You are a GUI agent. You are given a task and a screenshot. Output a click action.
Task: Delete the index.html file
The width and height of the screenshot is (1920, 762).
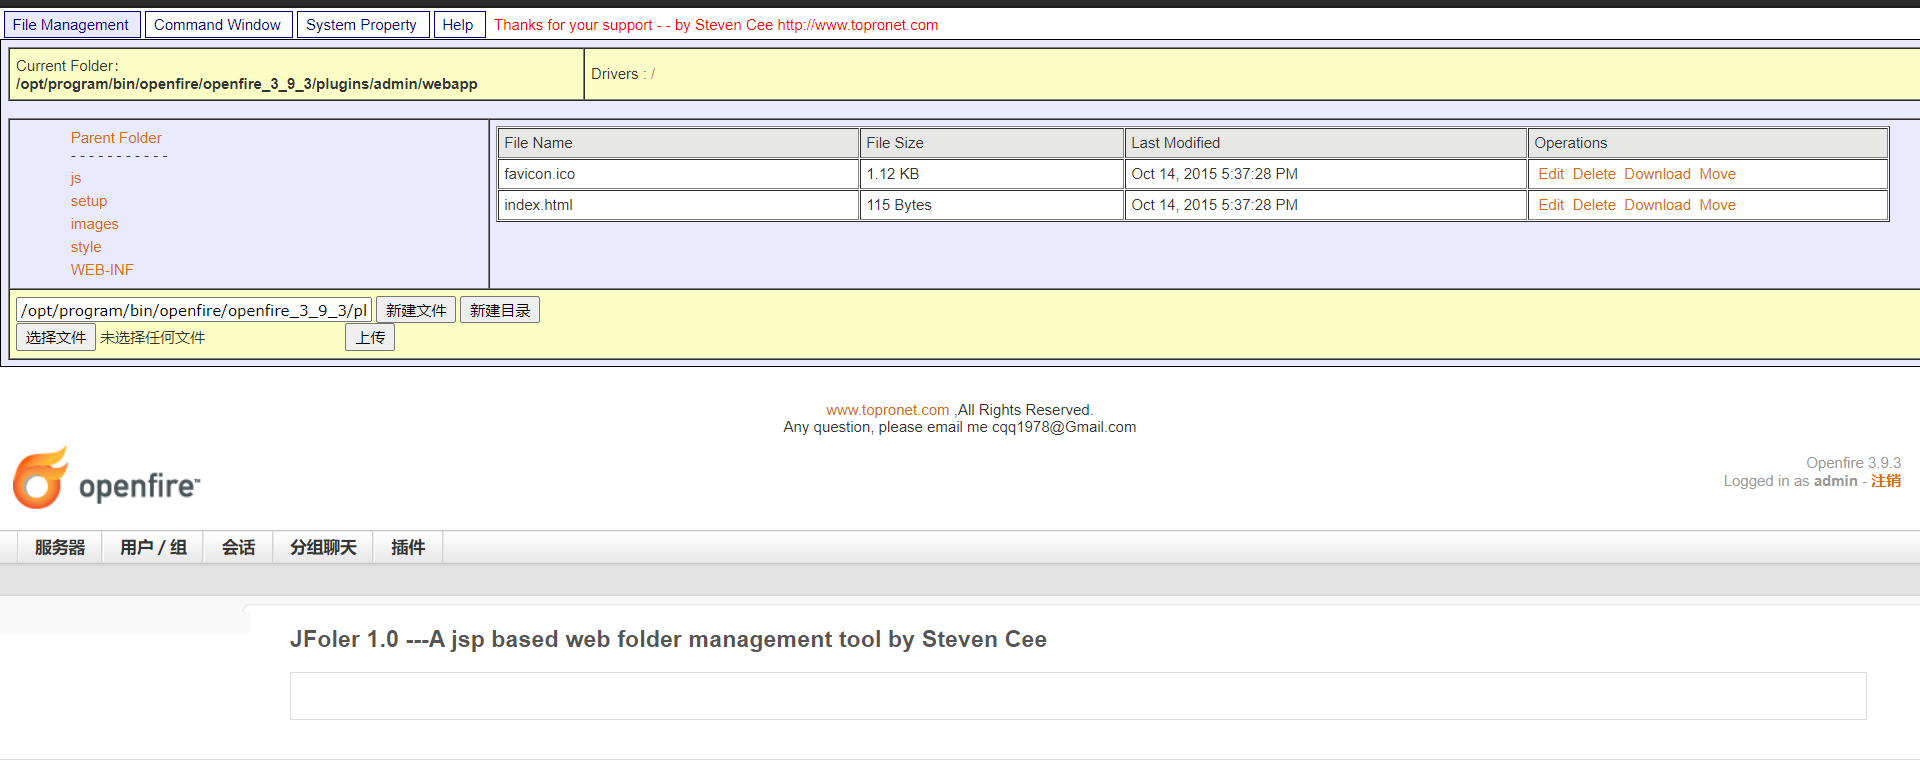pyautogui.click(x=1594, y=205)
